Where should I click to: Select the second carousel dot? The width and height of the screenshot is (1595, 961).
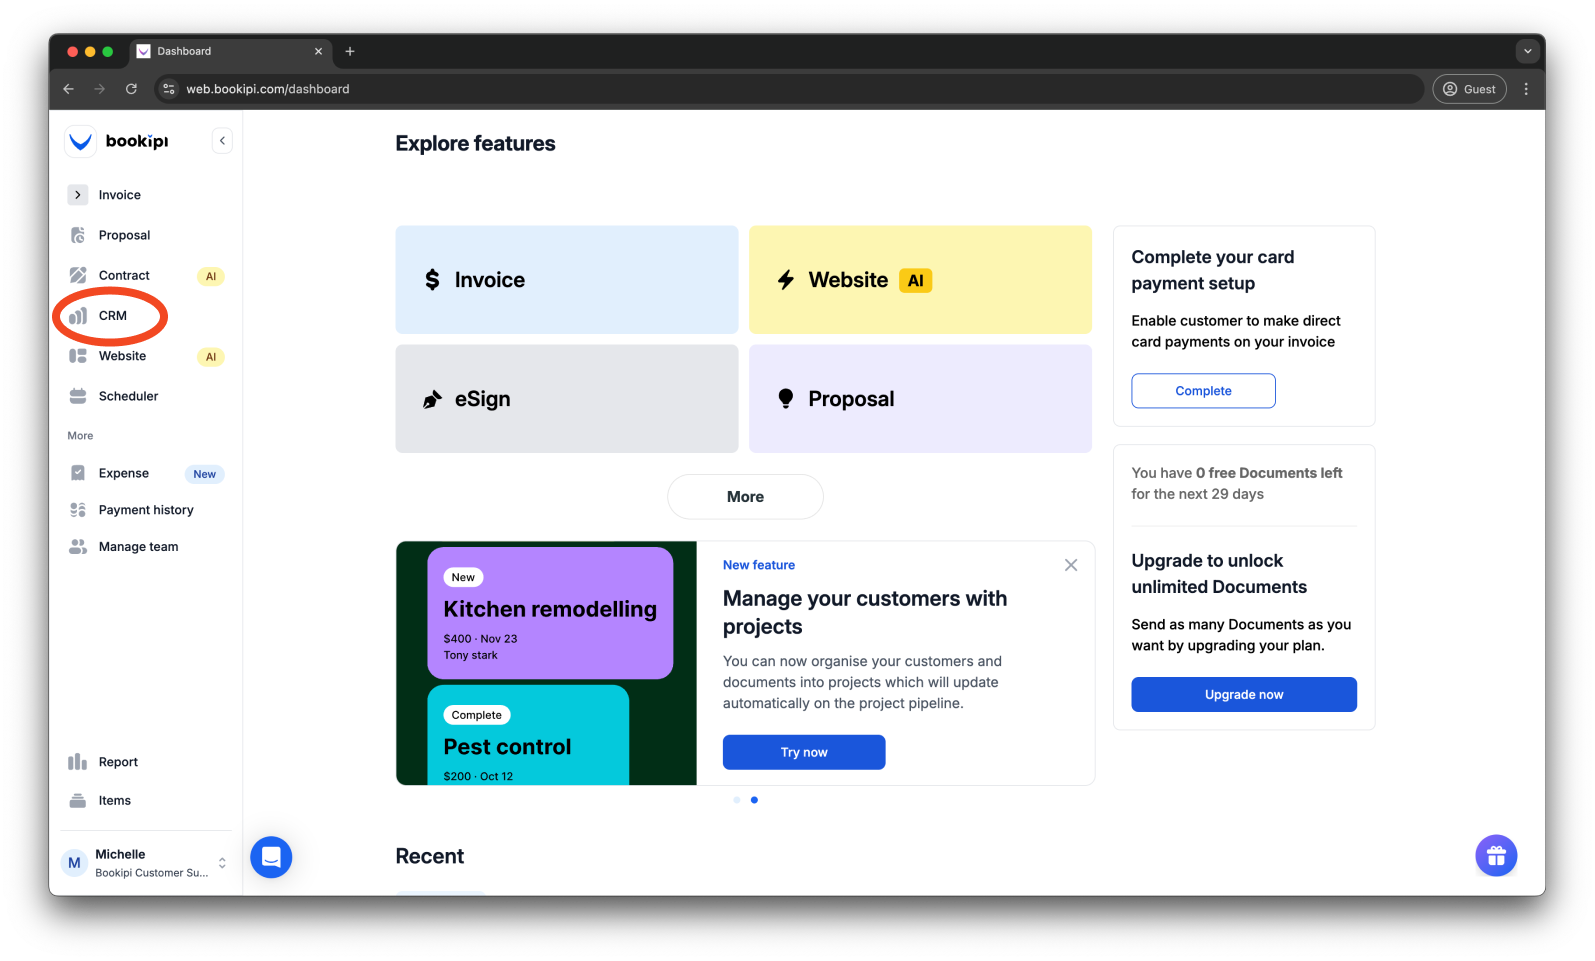tap(754, 800)
